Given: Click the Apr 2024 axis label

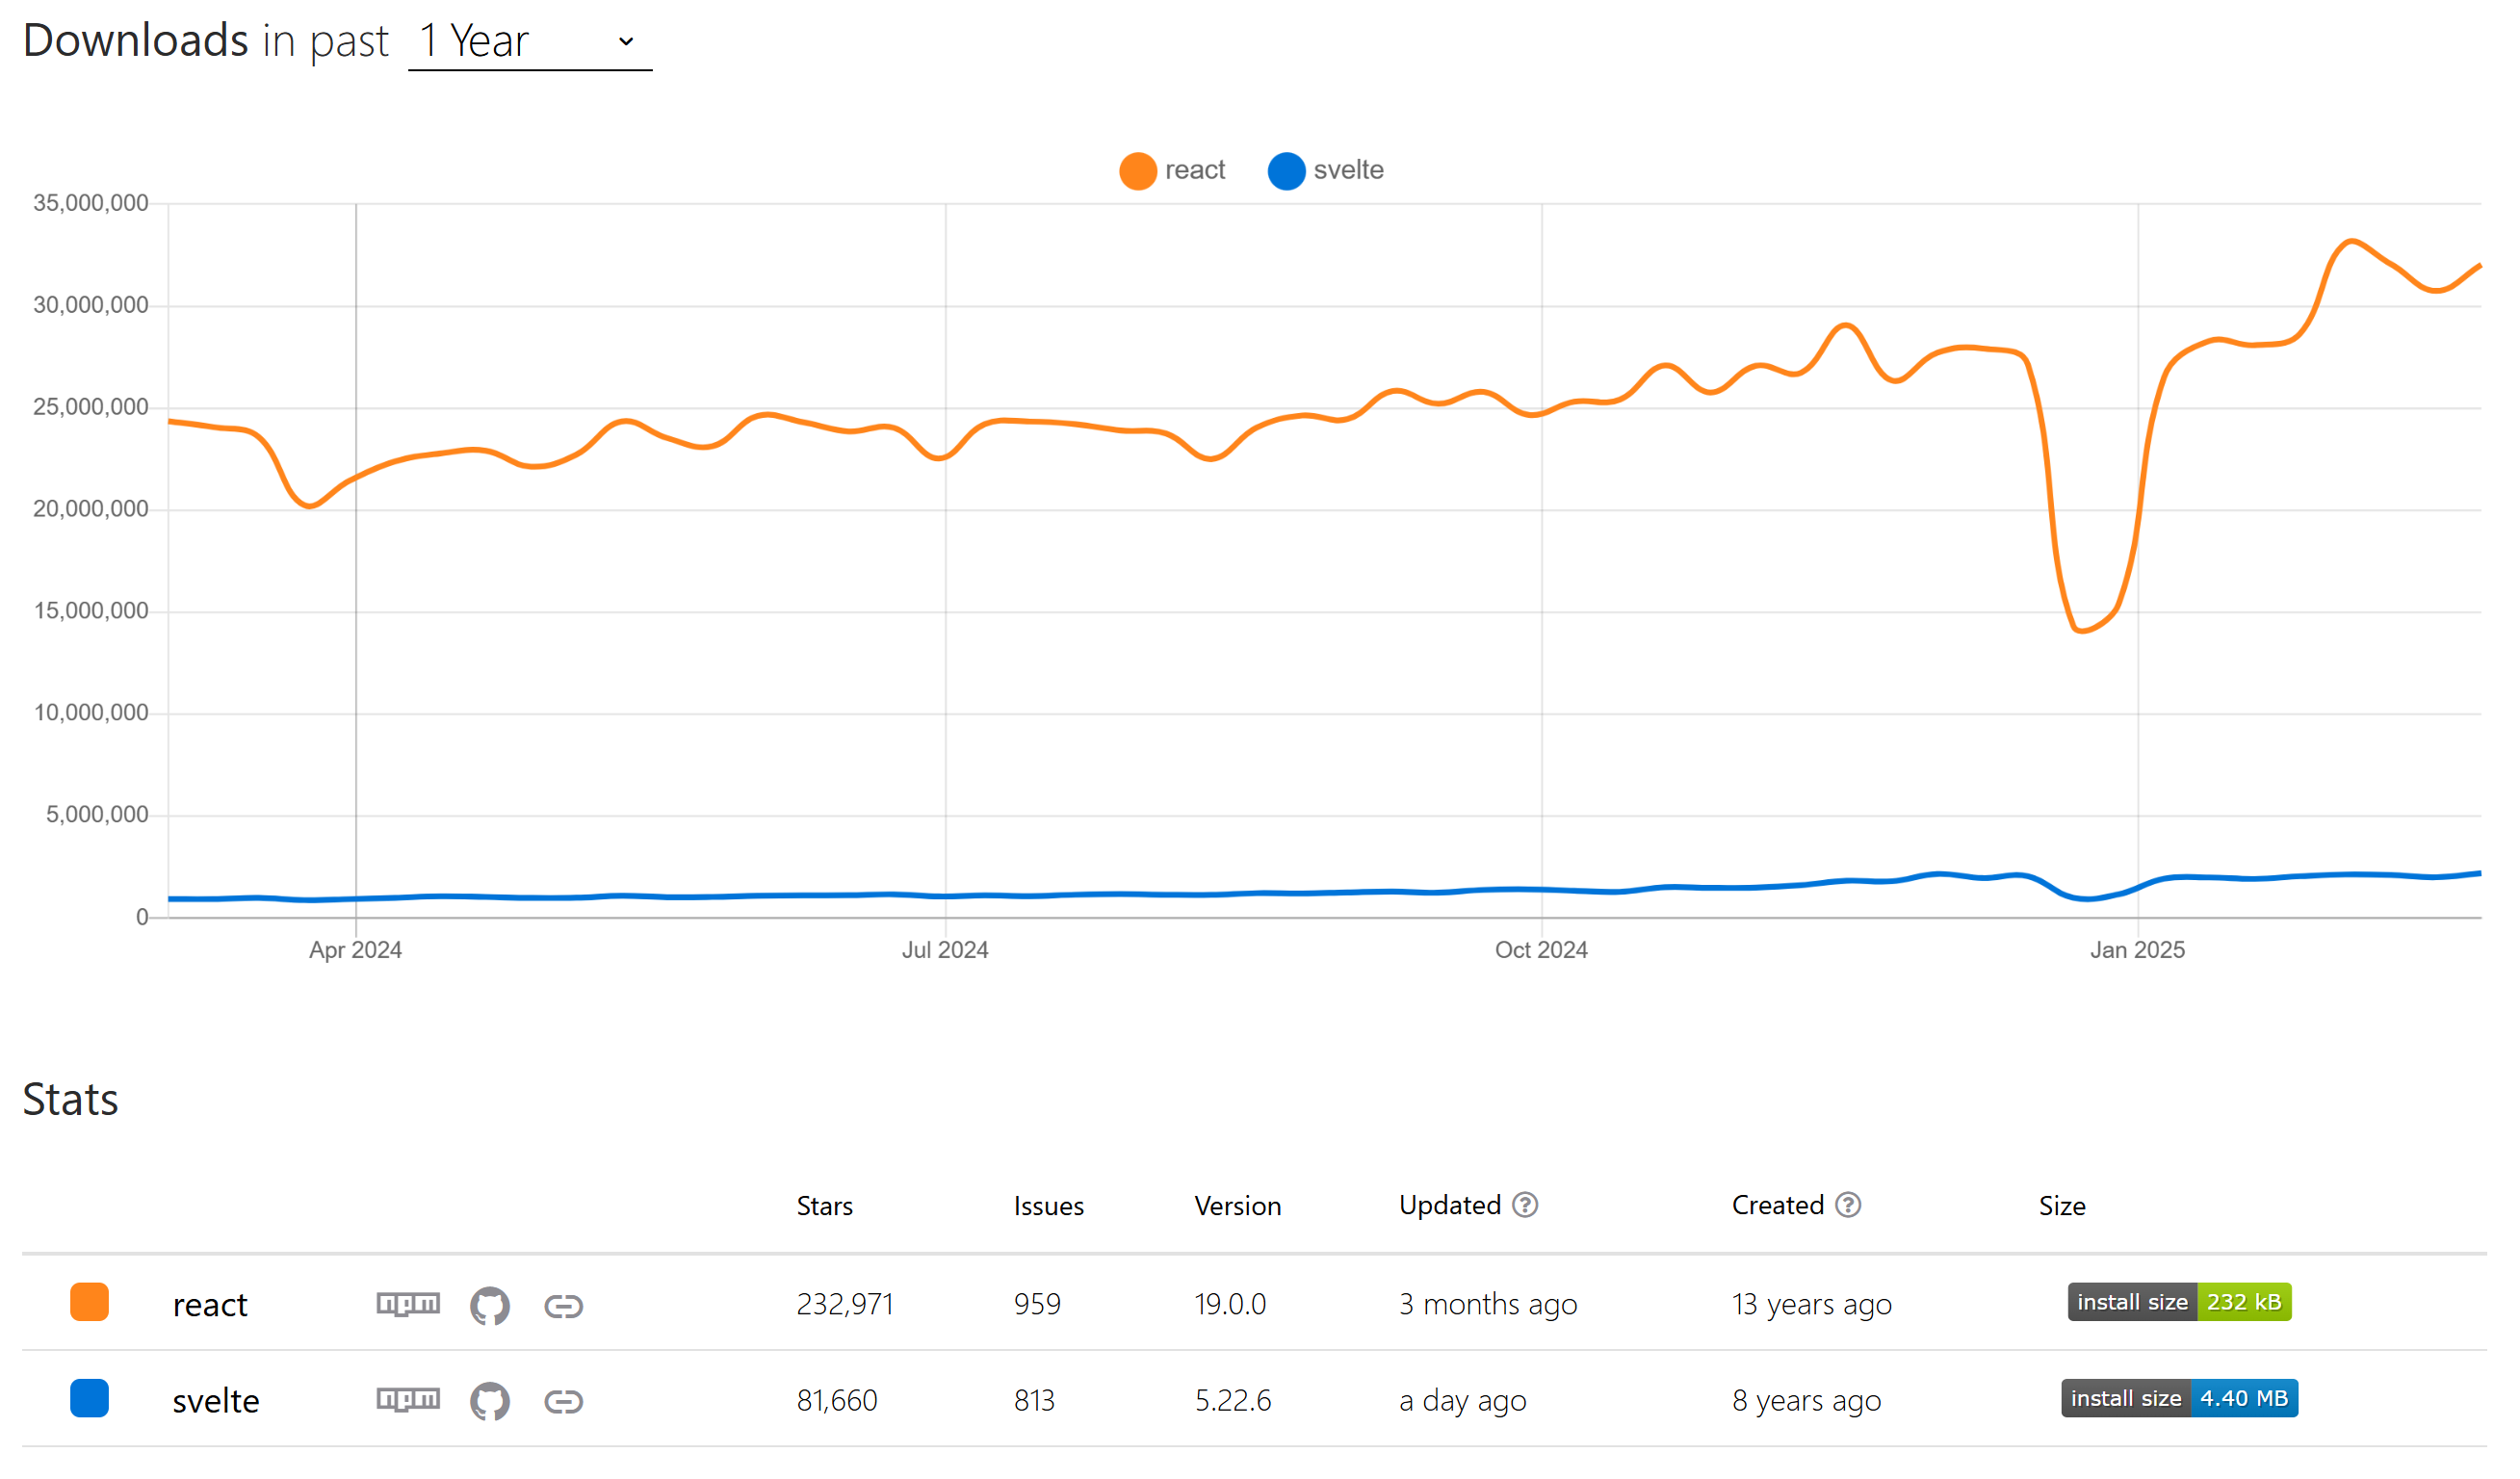Looking at the screenshot, I should click(x=356, y=951).
